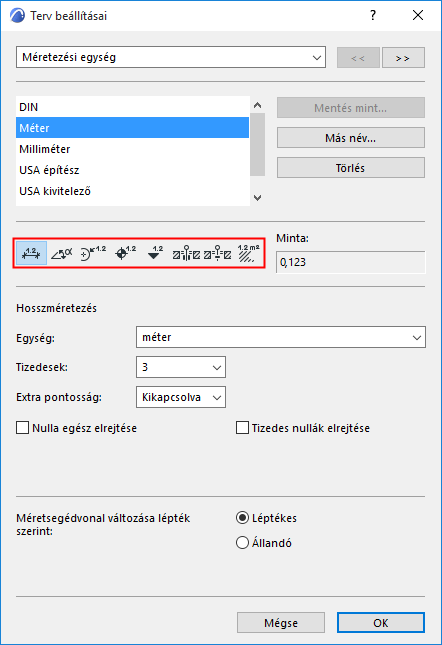The width and height of the screenshot is (442, 645).
Task: Click the disabled 'Mentés mint...' button
Action: [x=351, y=108]
